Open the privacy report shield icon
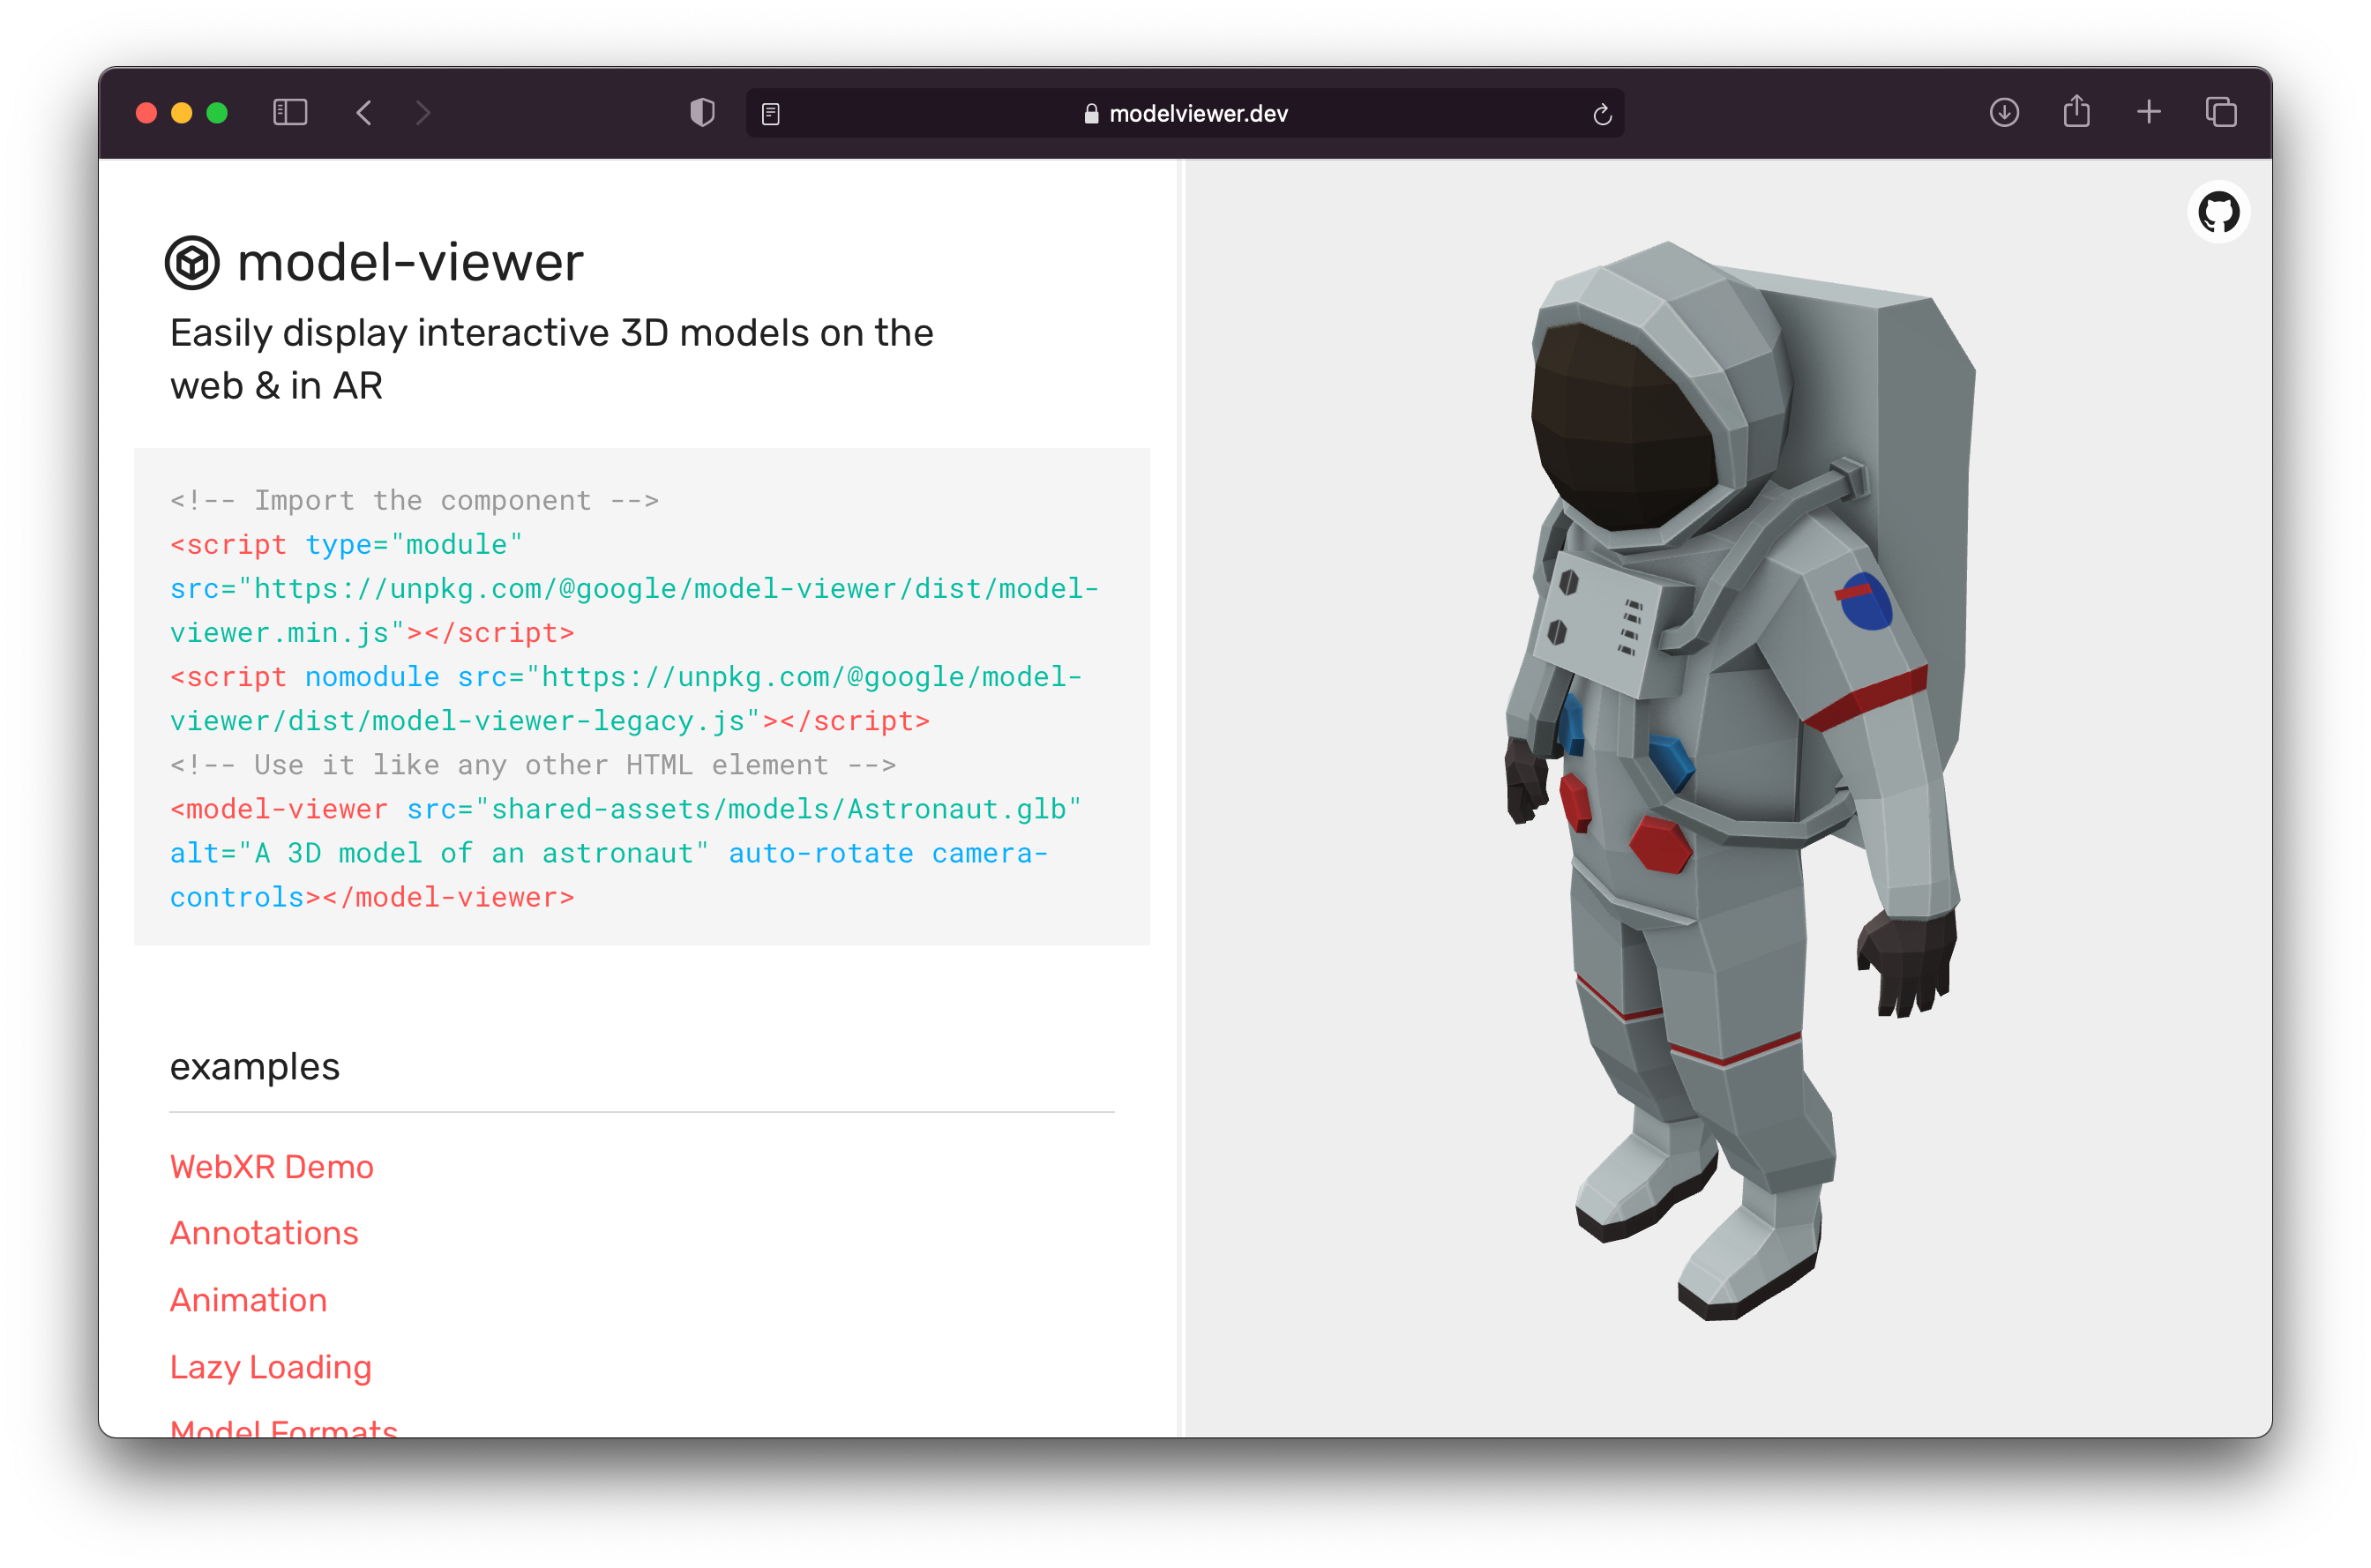Image resolution: width=2371 pixels, height=1568 pixels. point(702,113)
